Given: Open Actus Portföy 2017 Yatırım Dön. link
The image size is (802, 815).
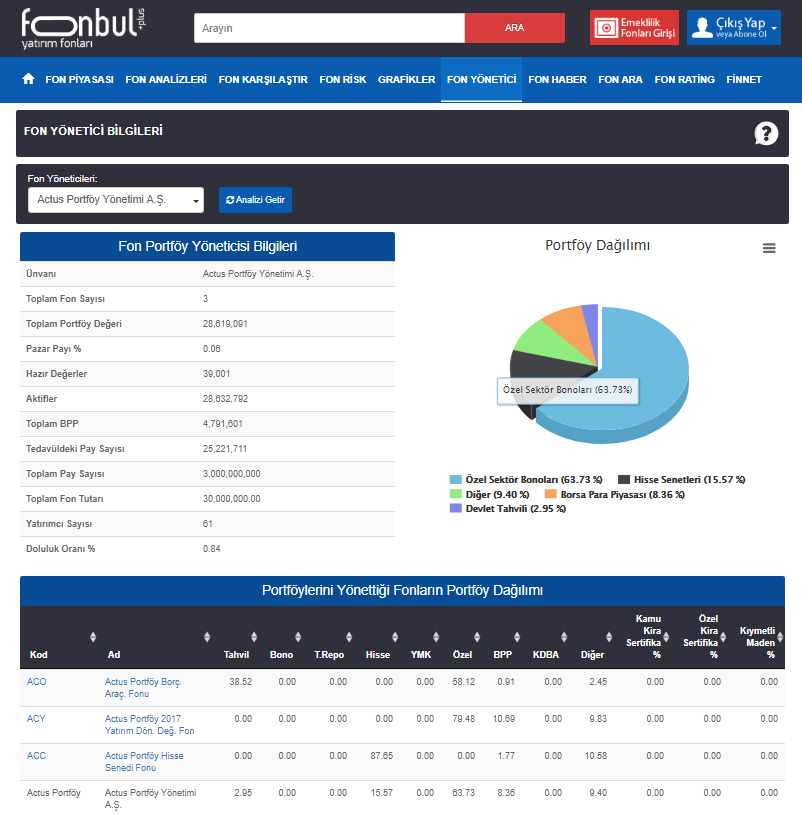Looking at the screenshot, I should coord(149,725).
